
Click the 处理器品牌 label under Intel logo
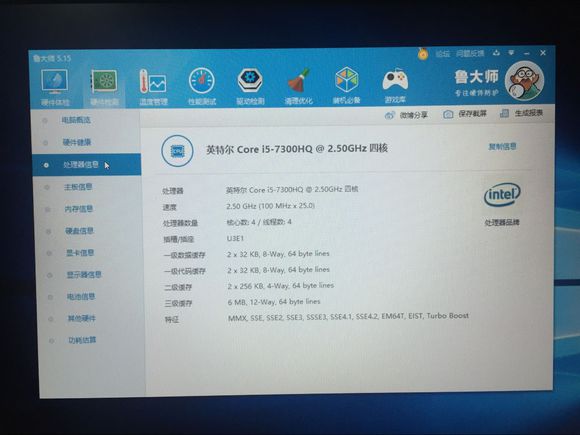502,222
